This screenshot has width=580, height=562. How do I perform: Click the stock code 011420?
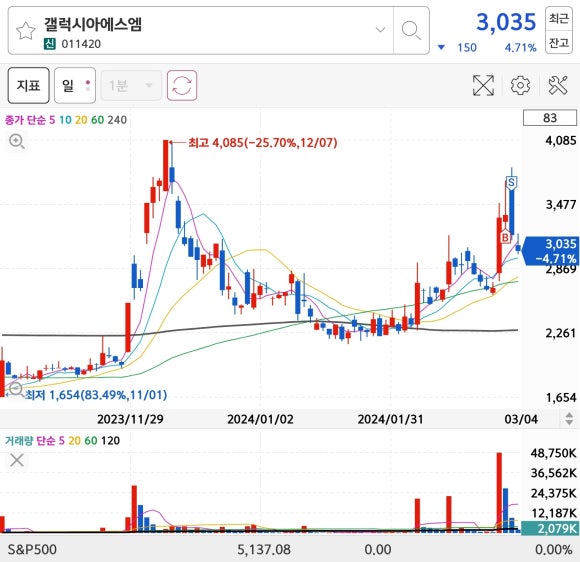(x=81, y=44)
